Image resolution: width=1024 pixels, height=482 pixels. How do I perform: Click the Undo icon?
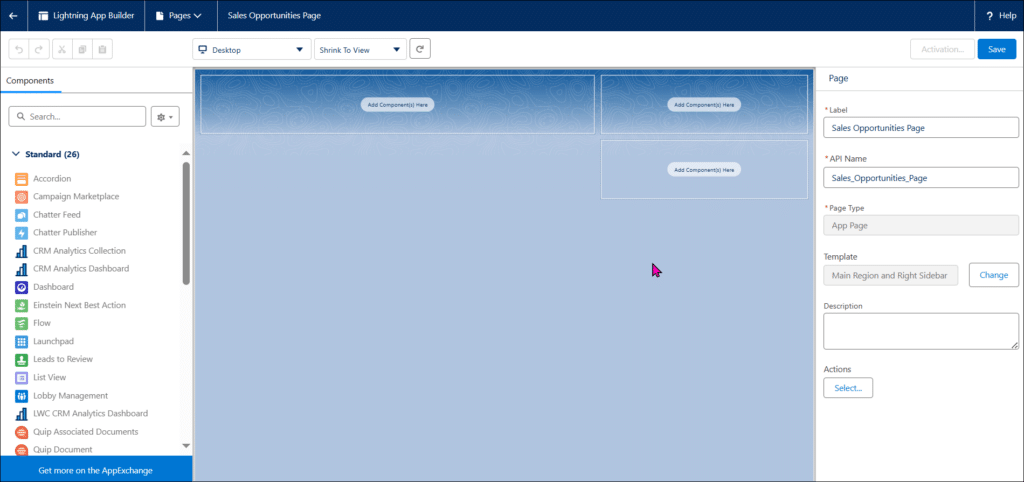(x=19, y=50)
